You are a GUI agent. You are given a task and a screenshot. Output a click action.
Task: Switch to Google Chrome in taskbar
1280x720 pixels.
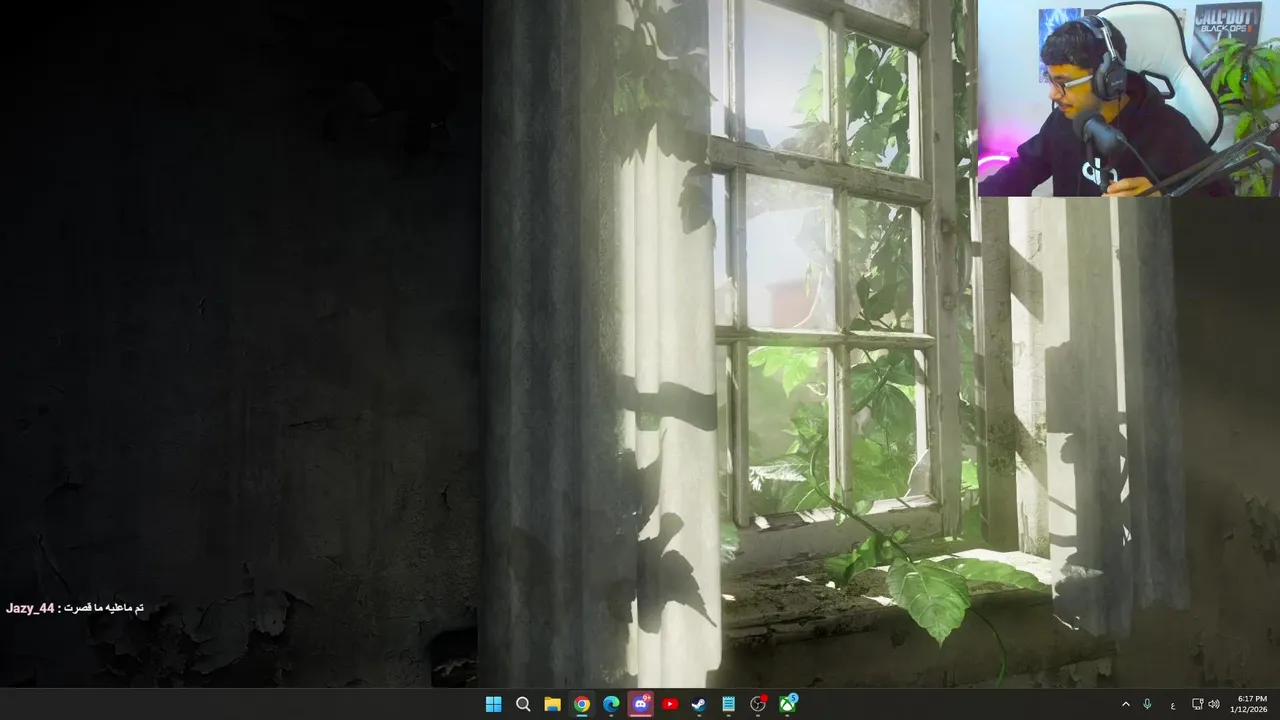point(582,704)
